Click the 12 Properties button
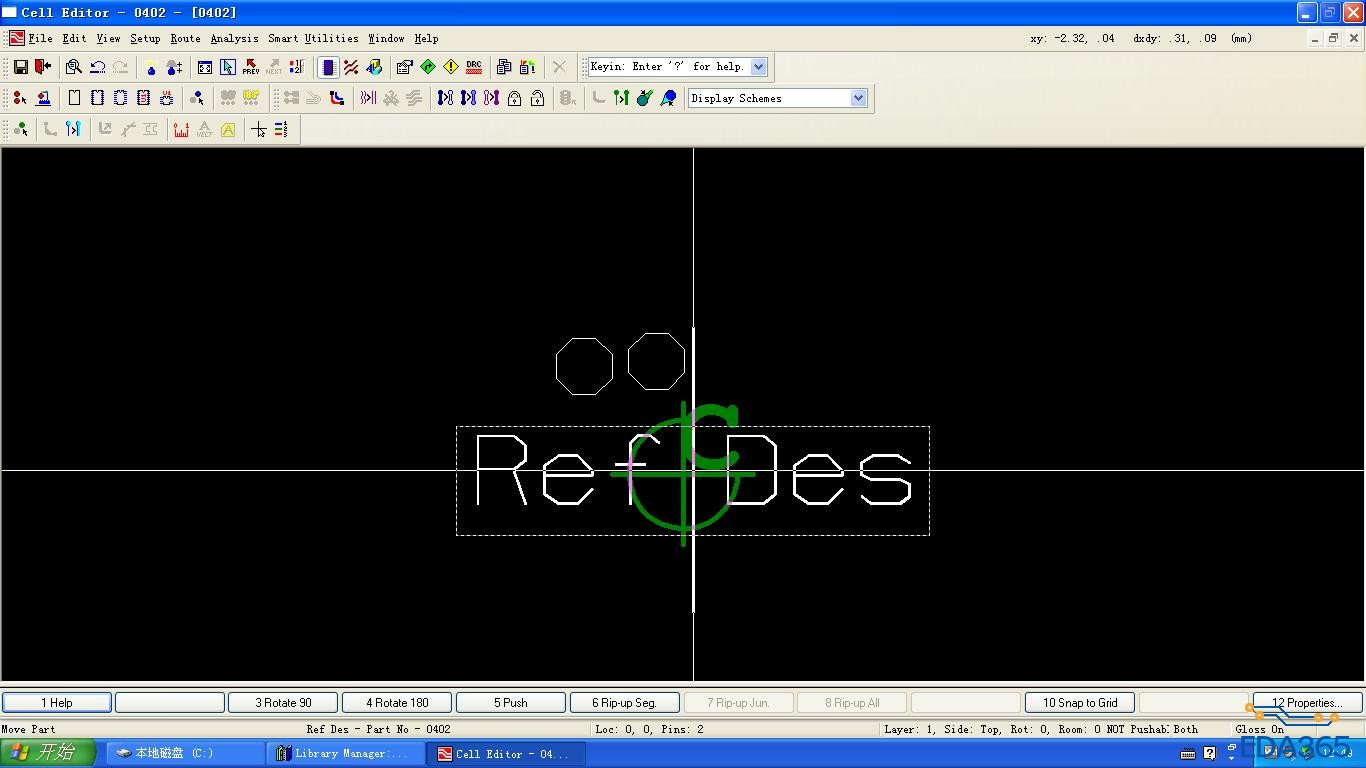Viewport: 1366px width, 768px height. coord(1307,703)
